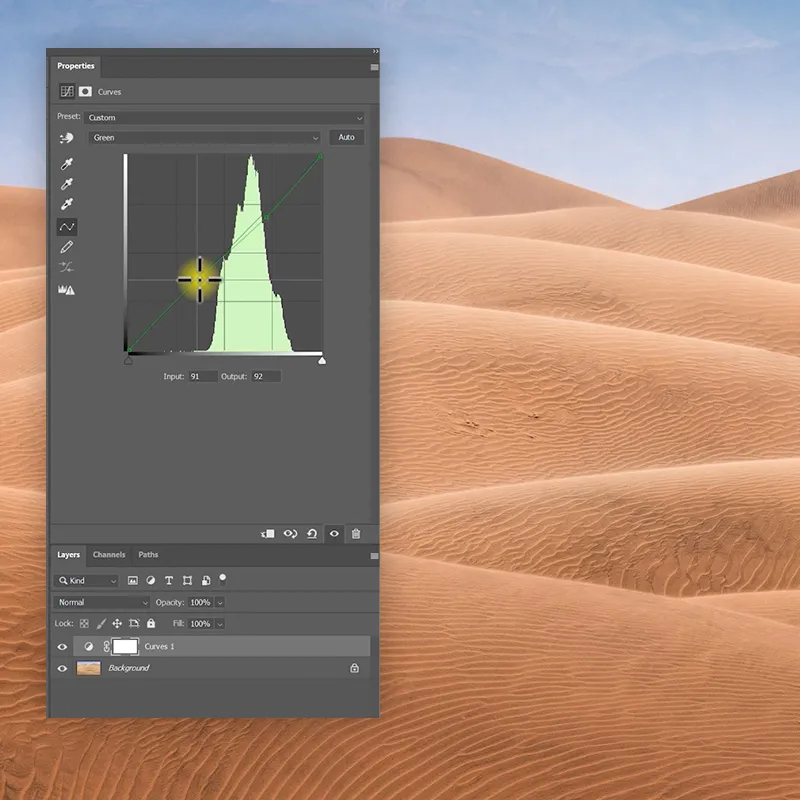Hide the Background layer

[63, 668]
